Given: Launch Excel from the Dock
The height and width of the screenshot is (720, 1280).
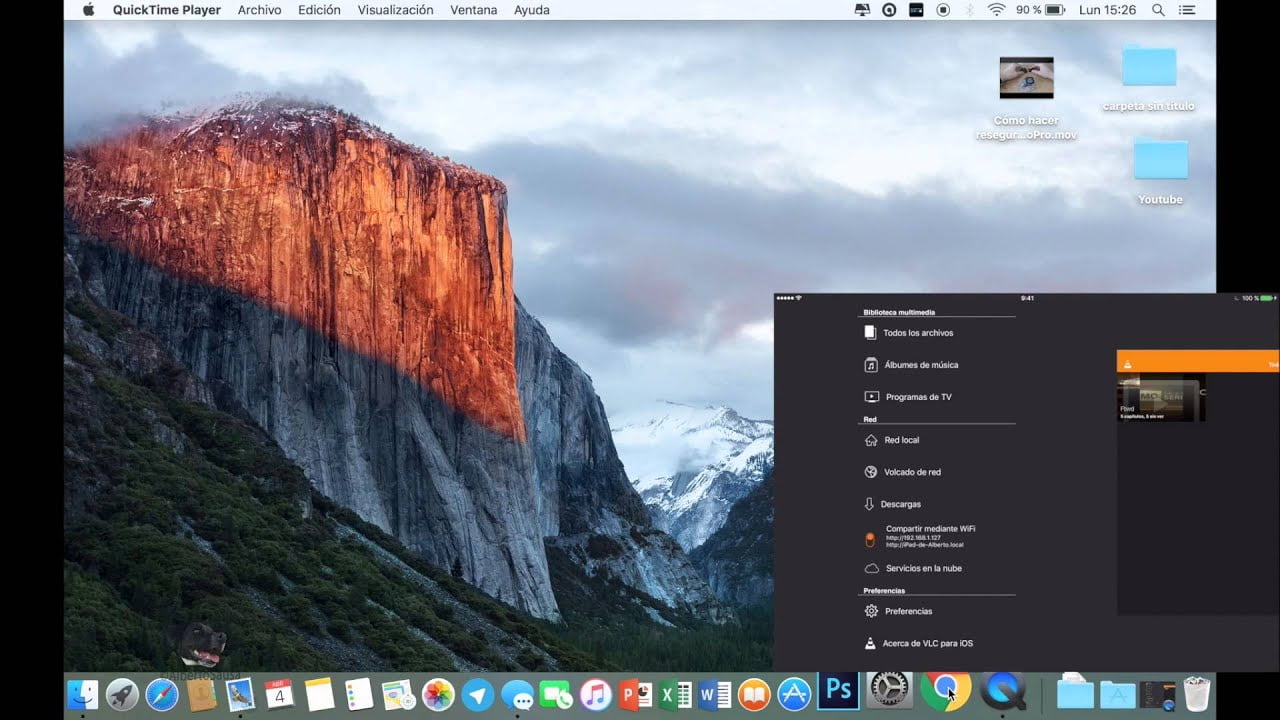Looking at the screenshot, I should click(675, 693).
